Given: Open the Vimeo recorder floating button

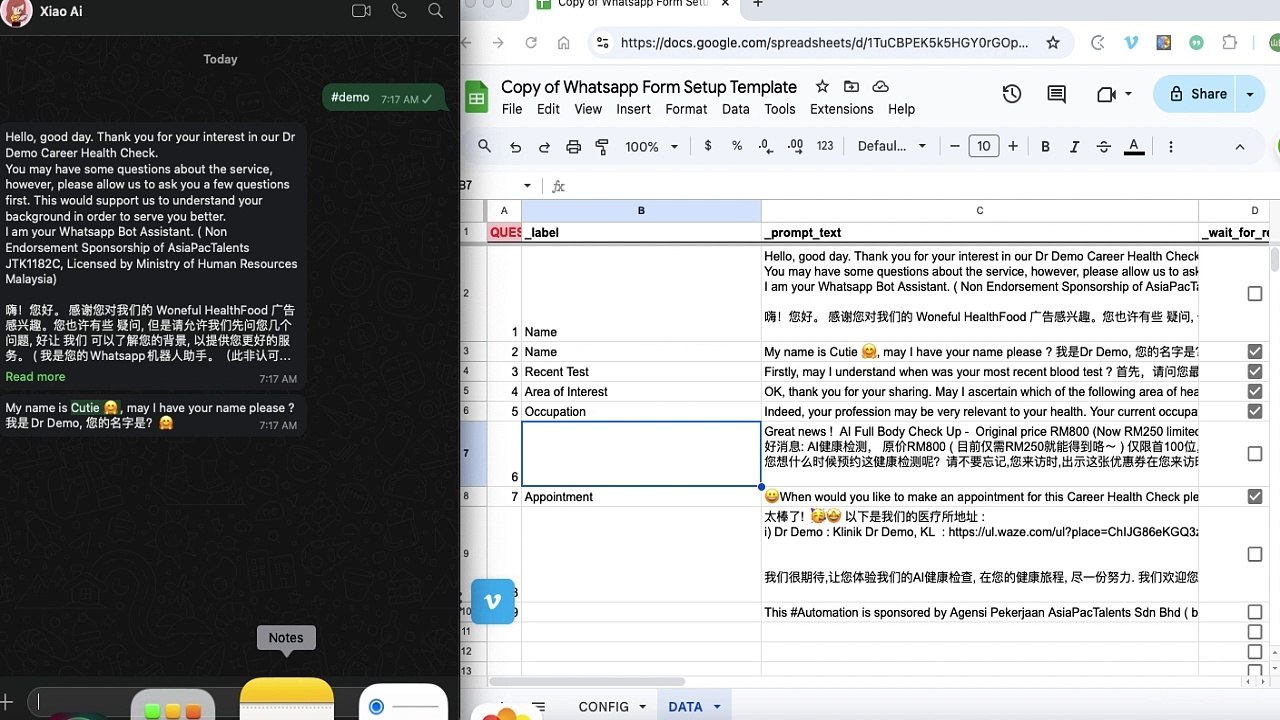Looking at the screenshot, I should point(493,601).
